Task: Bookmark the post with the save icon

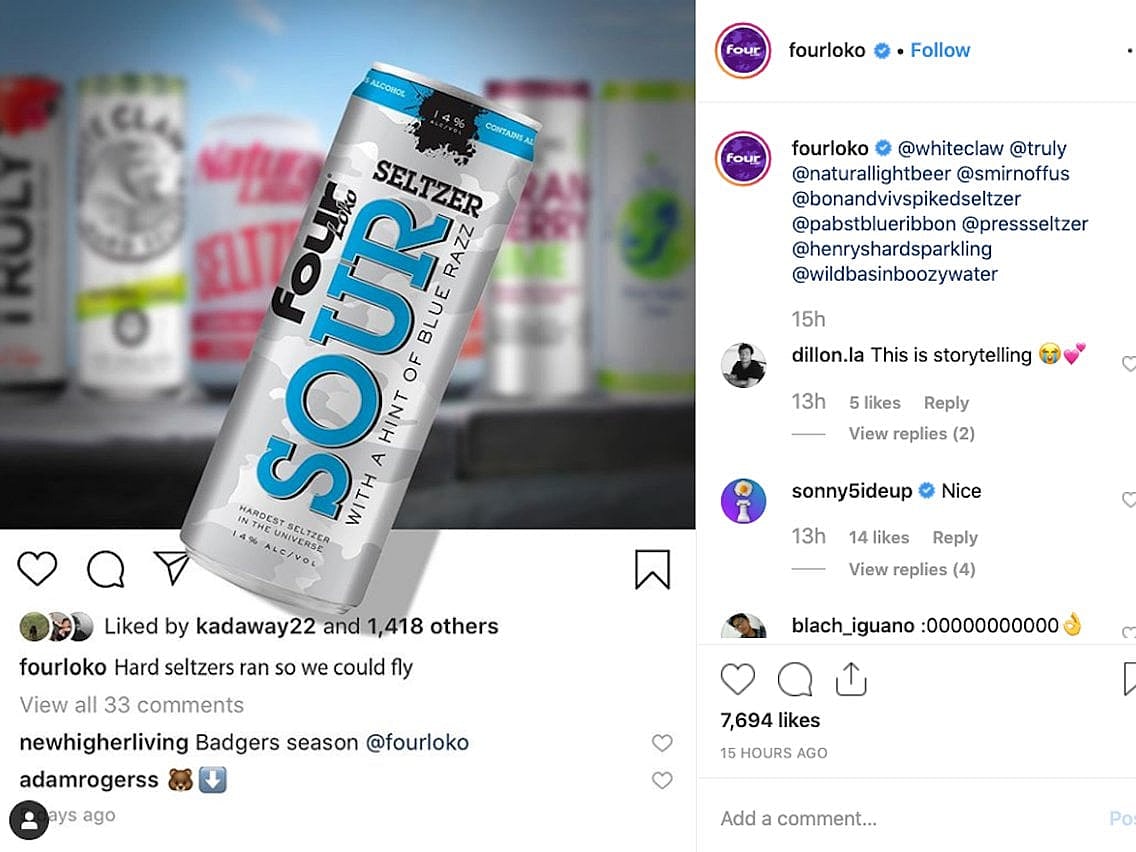Action: click(x=652, y=569)
